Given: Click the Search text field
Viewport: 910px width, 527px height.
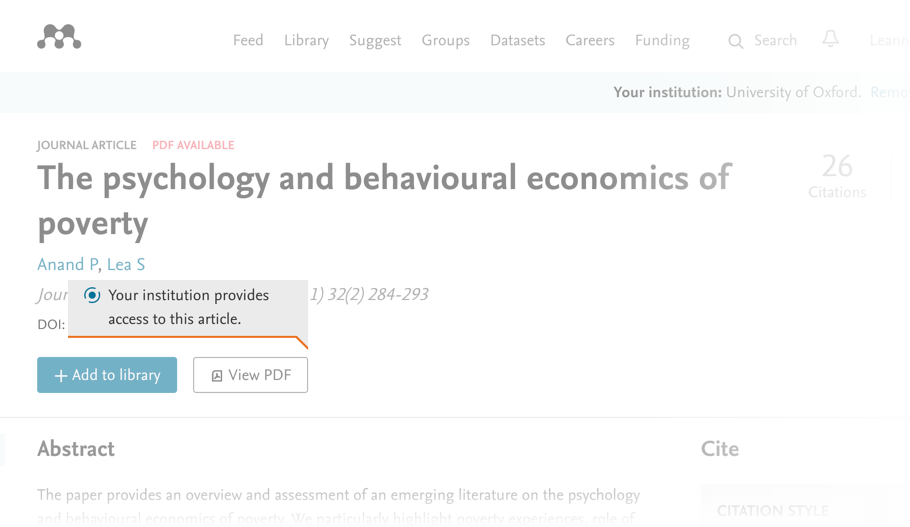Looking at the screenshot, I should 775,41.
